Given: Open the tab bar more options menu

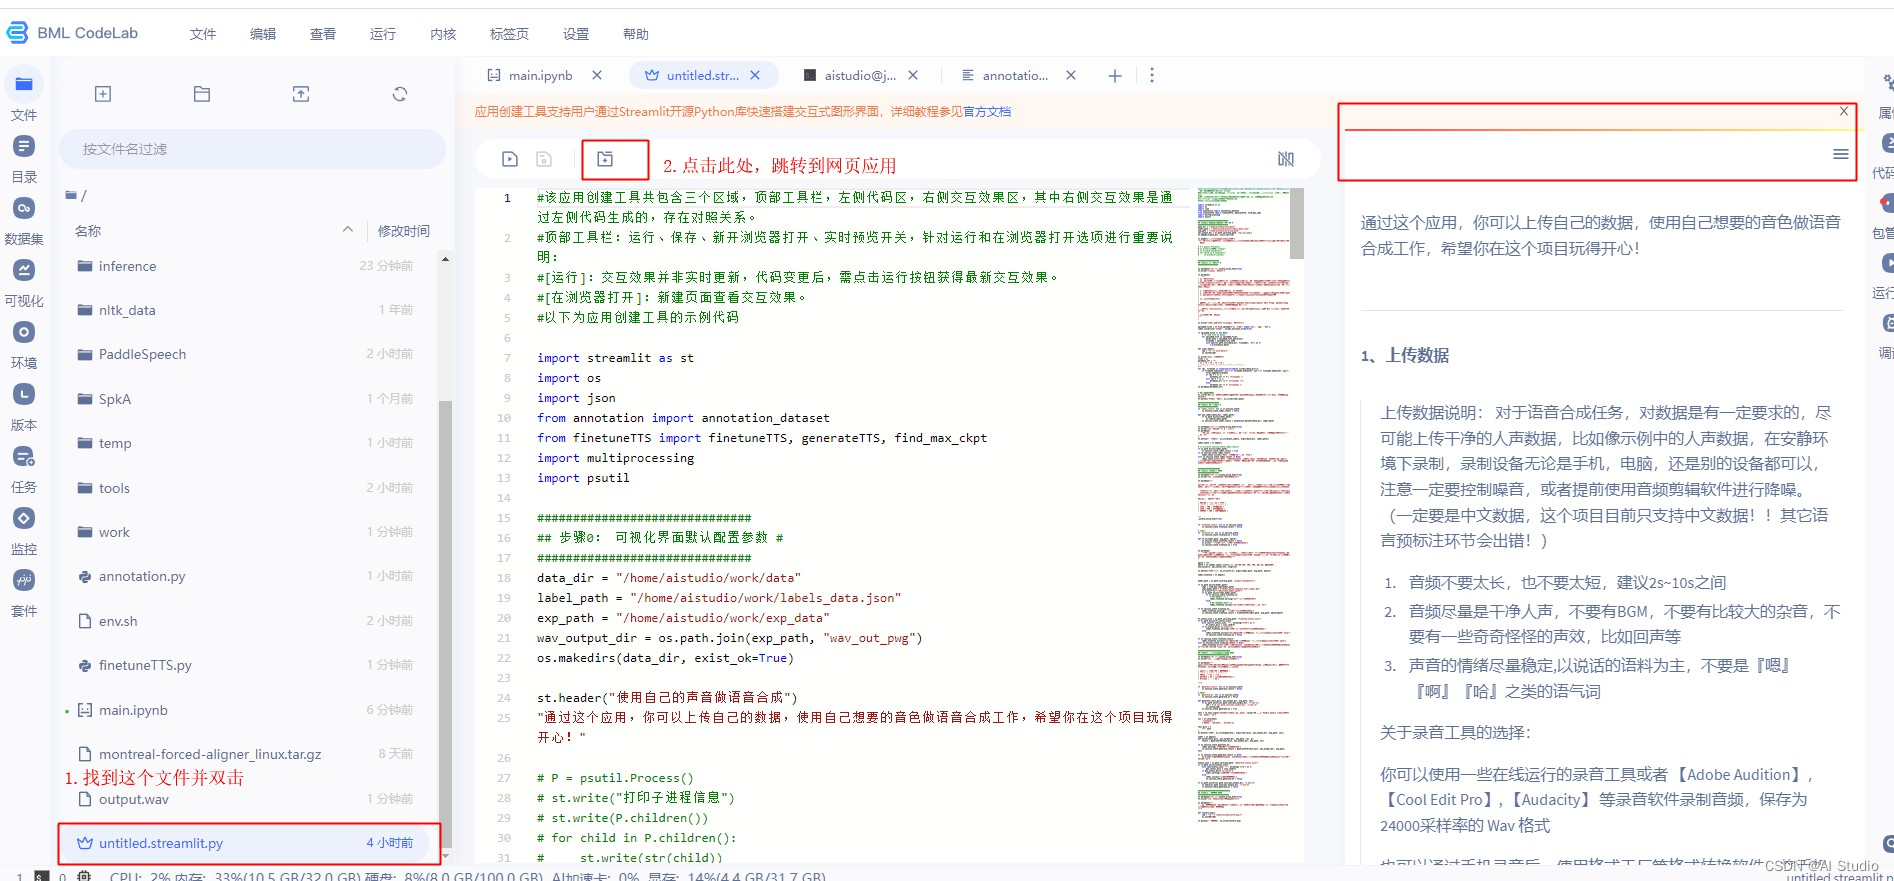Looking at the screenshot, I should pos(1152,75).
